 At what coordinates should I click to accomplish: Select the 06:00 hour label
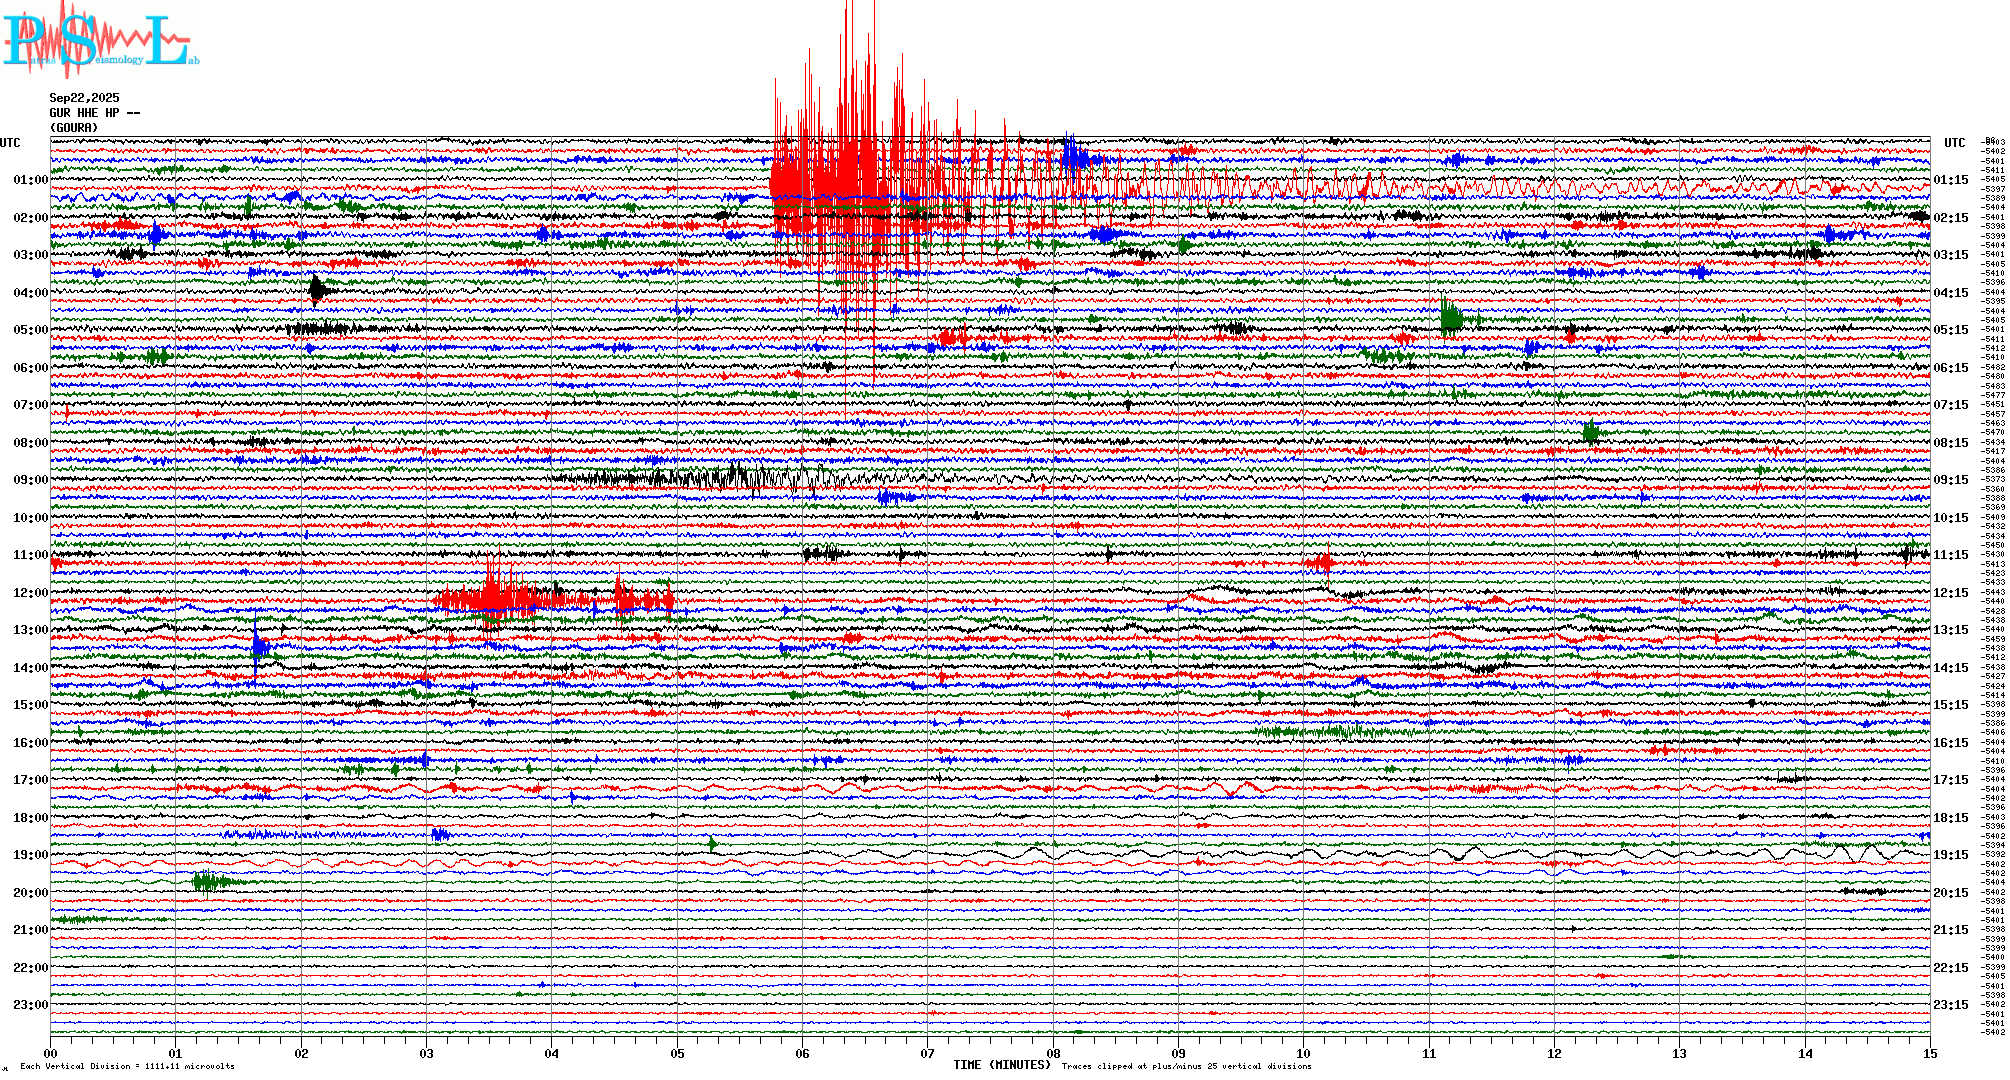pyautogui.click(x=30, y=368)
